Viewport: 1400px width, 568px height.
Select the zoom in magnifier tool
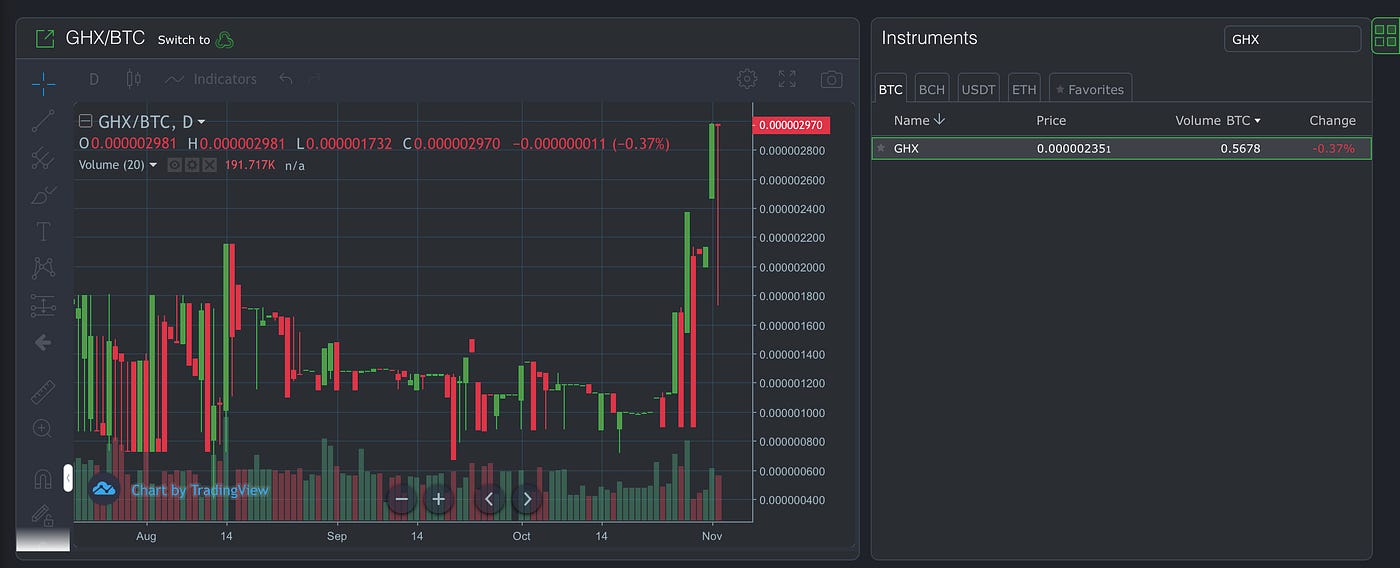coord(43,428)
